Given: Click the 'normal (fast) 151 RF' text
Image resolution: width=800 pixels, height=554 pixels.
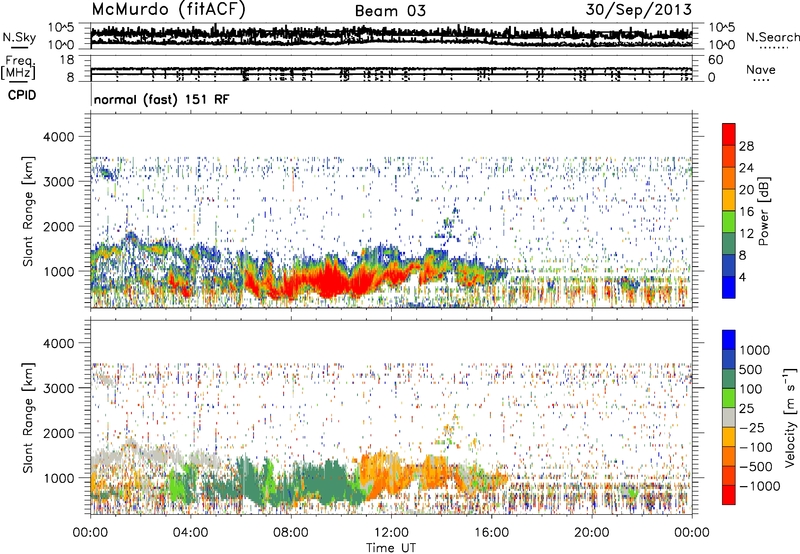Looking at the screenshot, I should 161,99.
